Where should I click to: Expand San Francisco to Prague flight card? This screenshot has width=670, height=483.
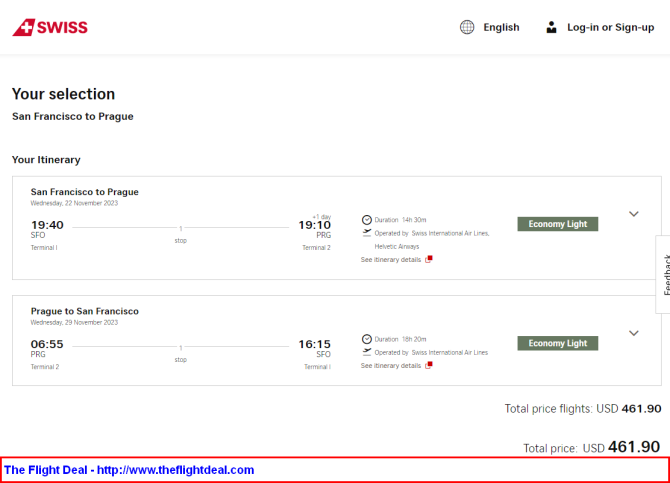[634, 214]
